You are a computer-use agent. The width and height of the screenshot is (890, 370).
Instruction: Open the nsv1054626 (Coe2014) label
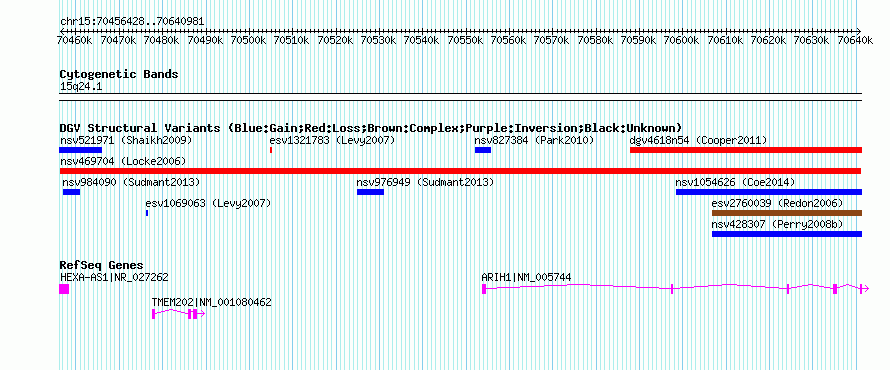coord(735,182)
